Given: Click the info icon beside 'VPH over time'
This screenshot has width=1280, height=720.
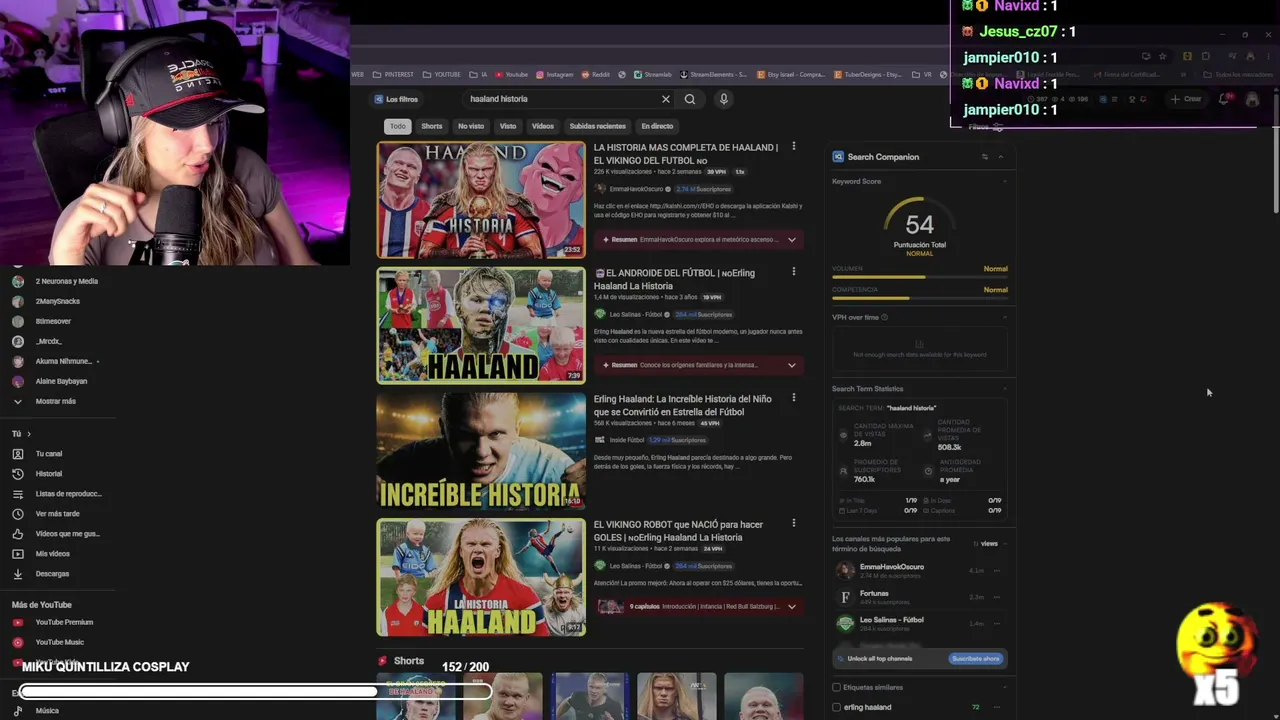Looking at the screenshot, I should coord(885,317).
